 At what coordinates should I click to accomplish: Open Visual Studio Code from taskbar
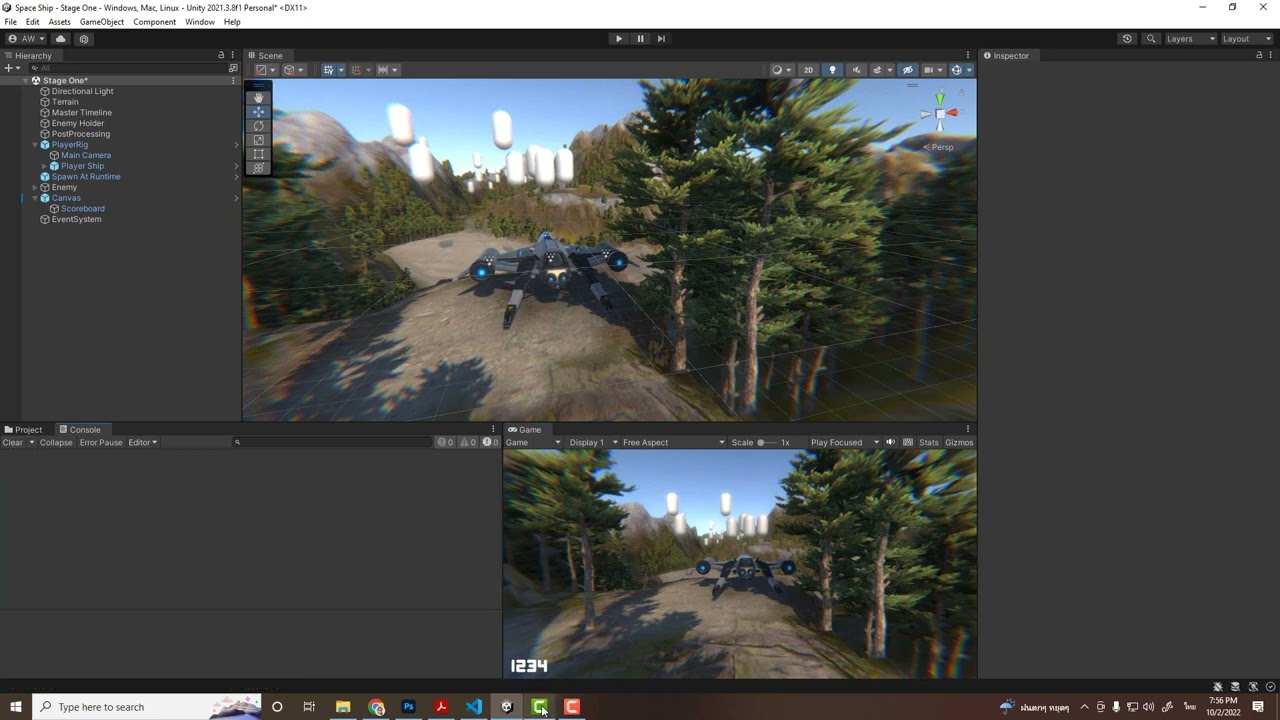pyautogui.click(x=474, y=707)
